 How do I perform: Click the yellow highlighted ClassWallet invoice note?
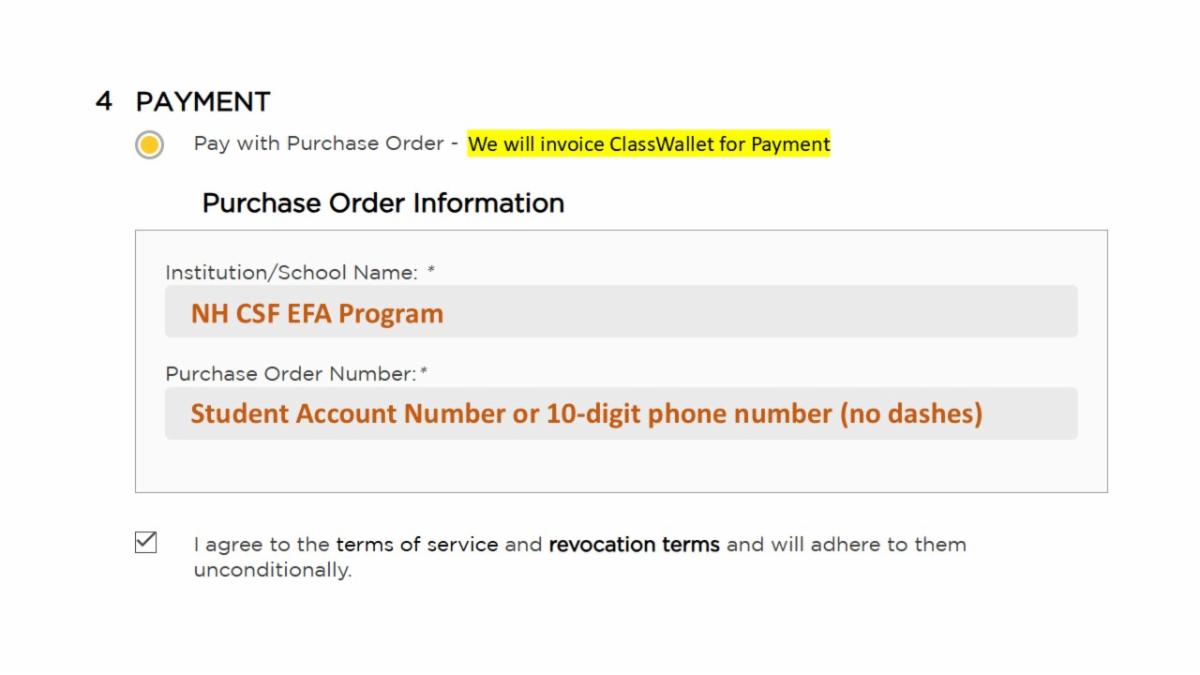point(648,144)
